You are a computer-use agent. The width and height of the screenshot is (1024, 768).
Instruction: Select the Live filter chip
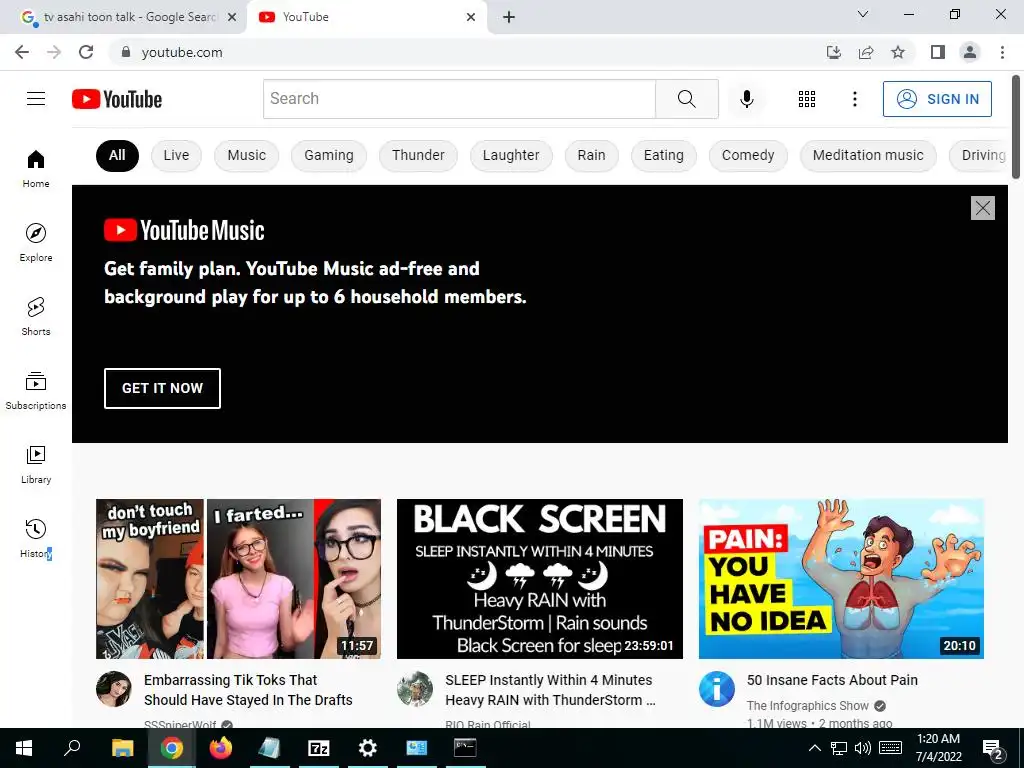[176, 155]
